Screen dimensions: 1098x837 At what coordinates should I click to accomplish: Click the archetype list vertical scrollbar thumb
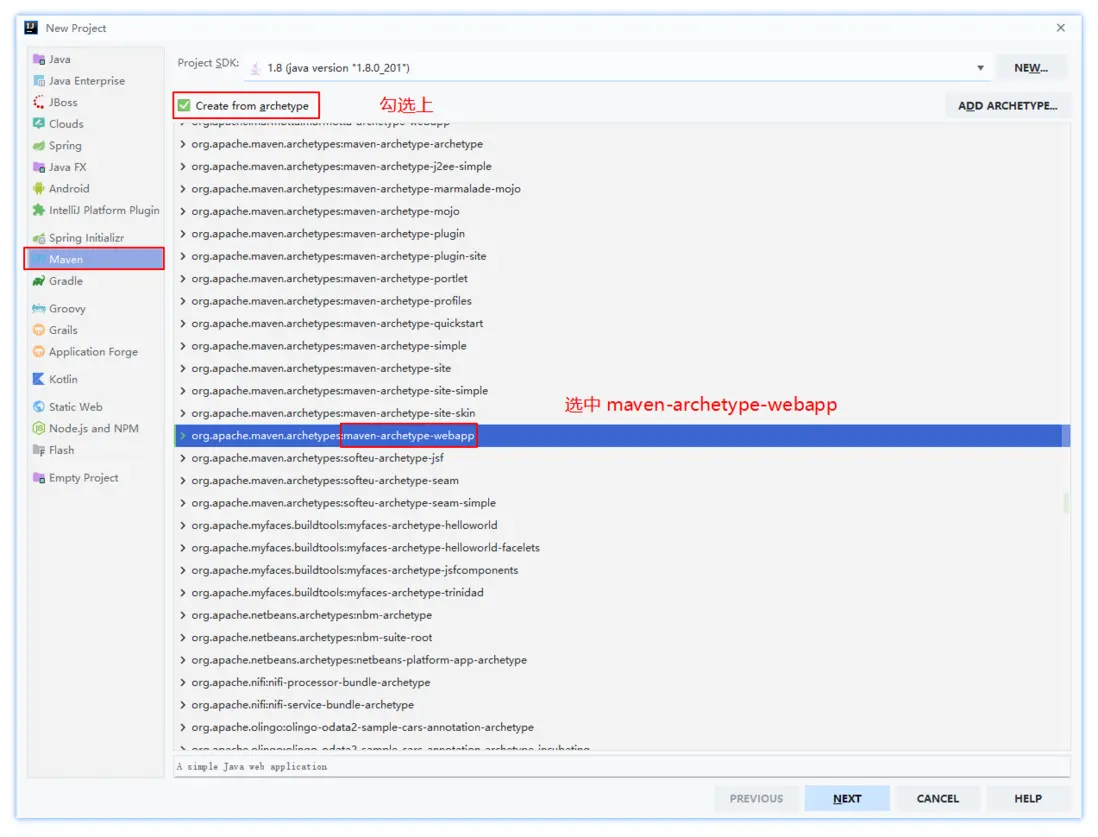(x=1066, y=503)
